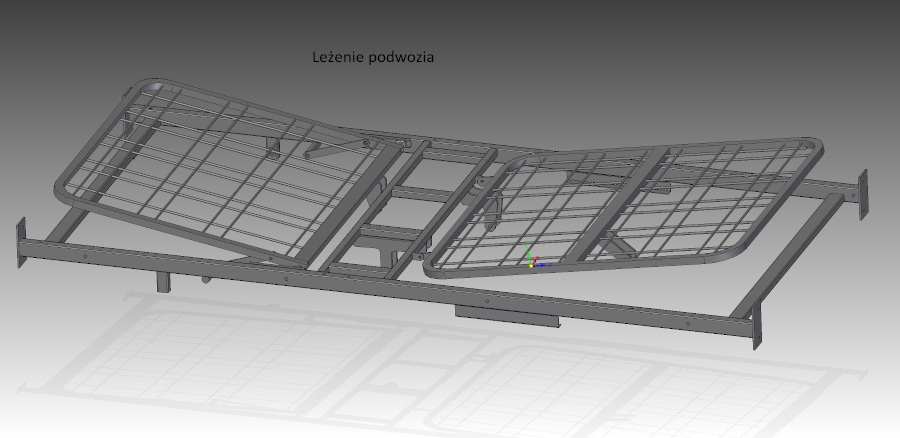Click the coordinate axis triad on the model
Viewport: 900px width, 438px height.
tap(536, 257)
